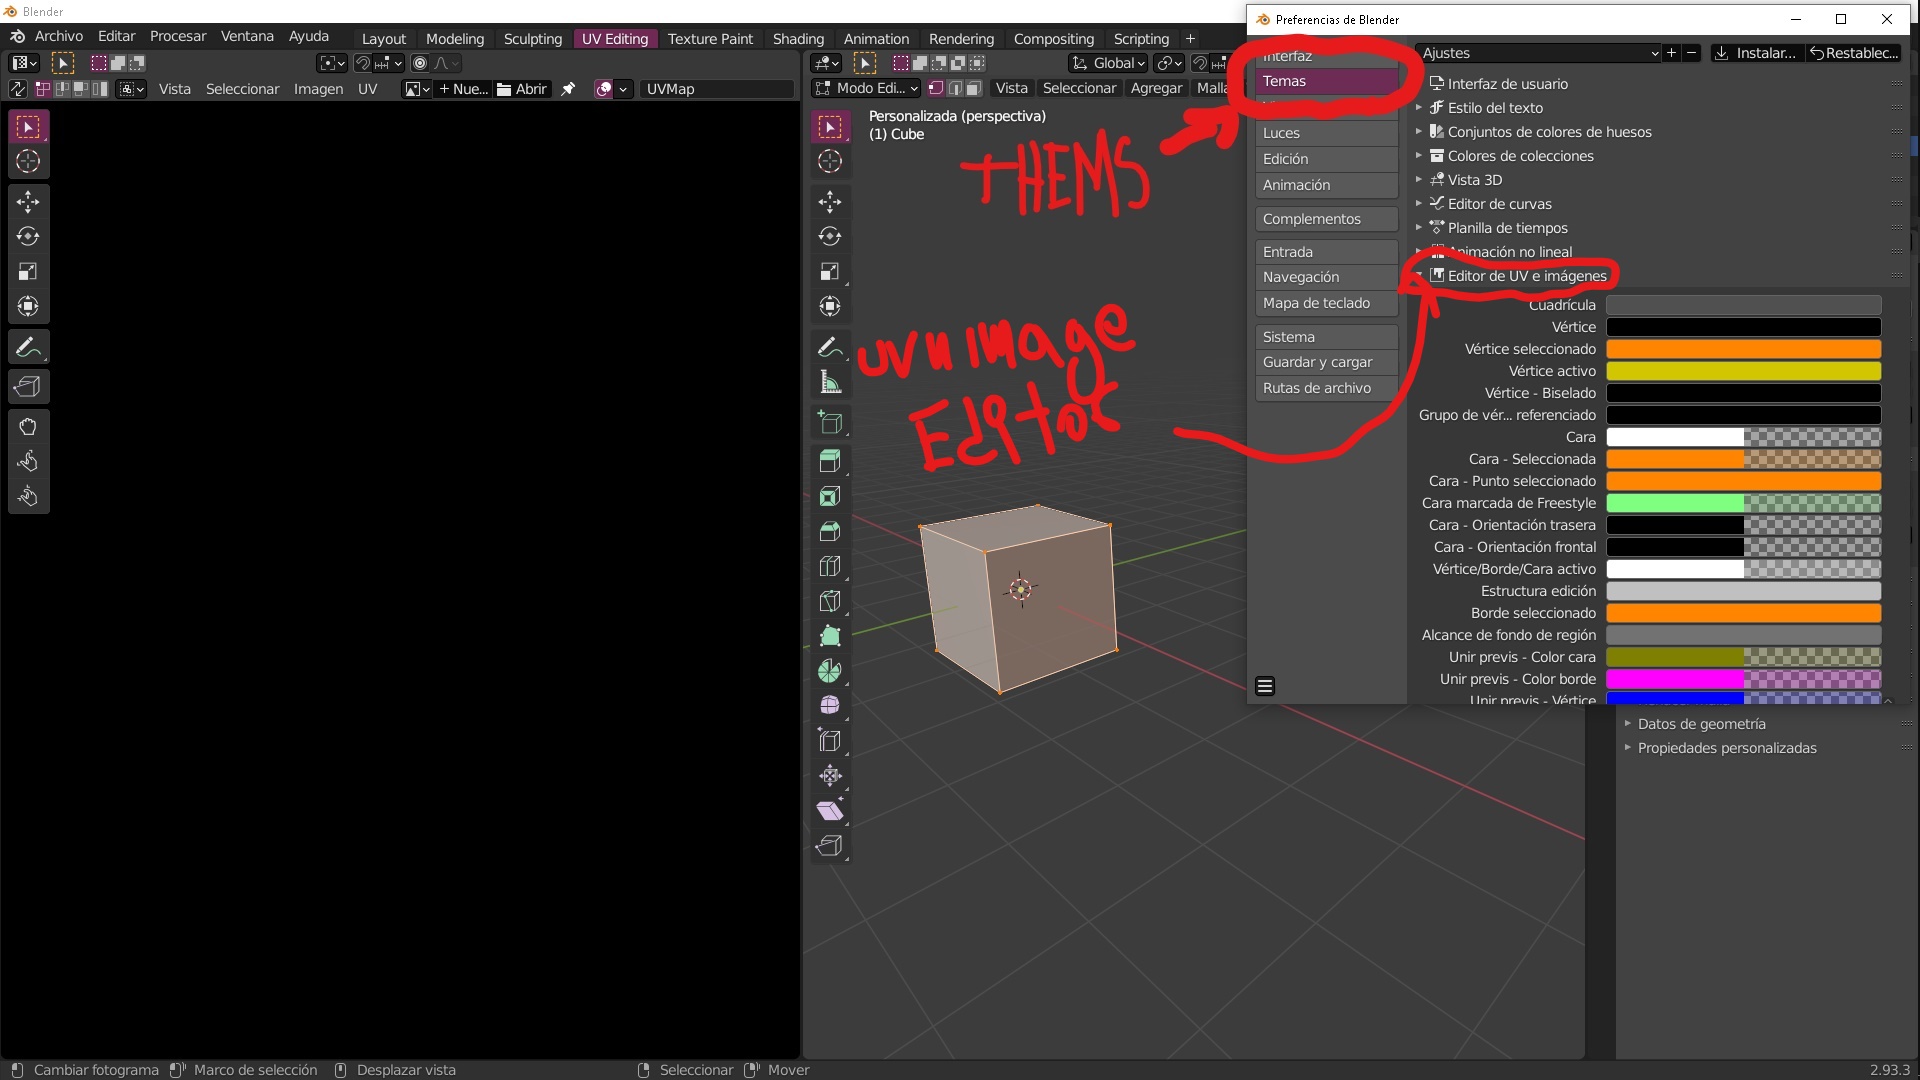Open the Global transform orientation dropdown
Viewport: 1920px width, 1080px height.
(1108, 63)
